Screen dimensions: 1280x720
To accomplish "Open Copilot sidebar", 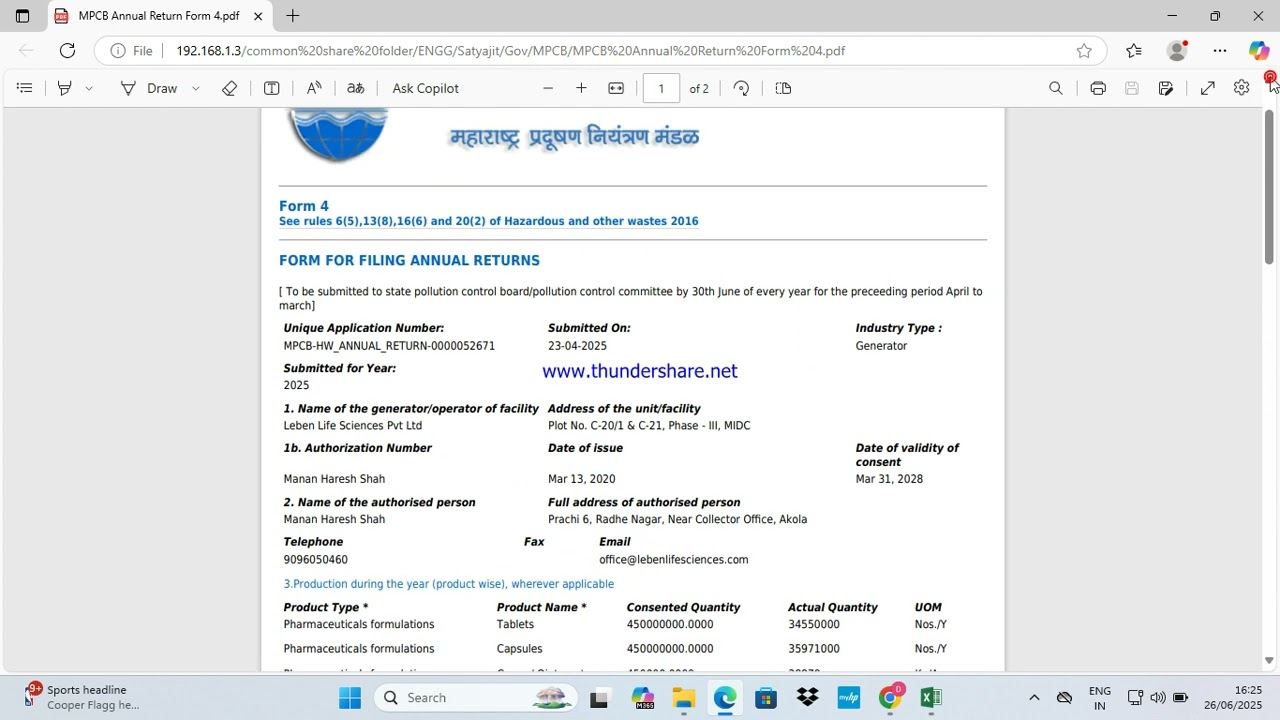I will 1259,51.
